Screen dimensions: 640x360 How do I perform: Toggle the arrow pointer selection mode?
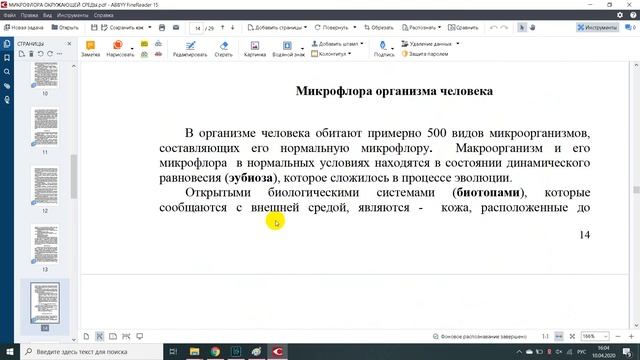(x=522, y=27)
